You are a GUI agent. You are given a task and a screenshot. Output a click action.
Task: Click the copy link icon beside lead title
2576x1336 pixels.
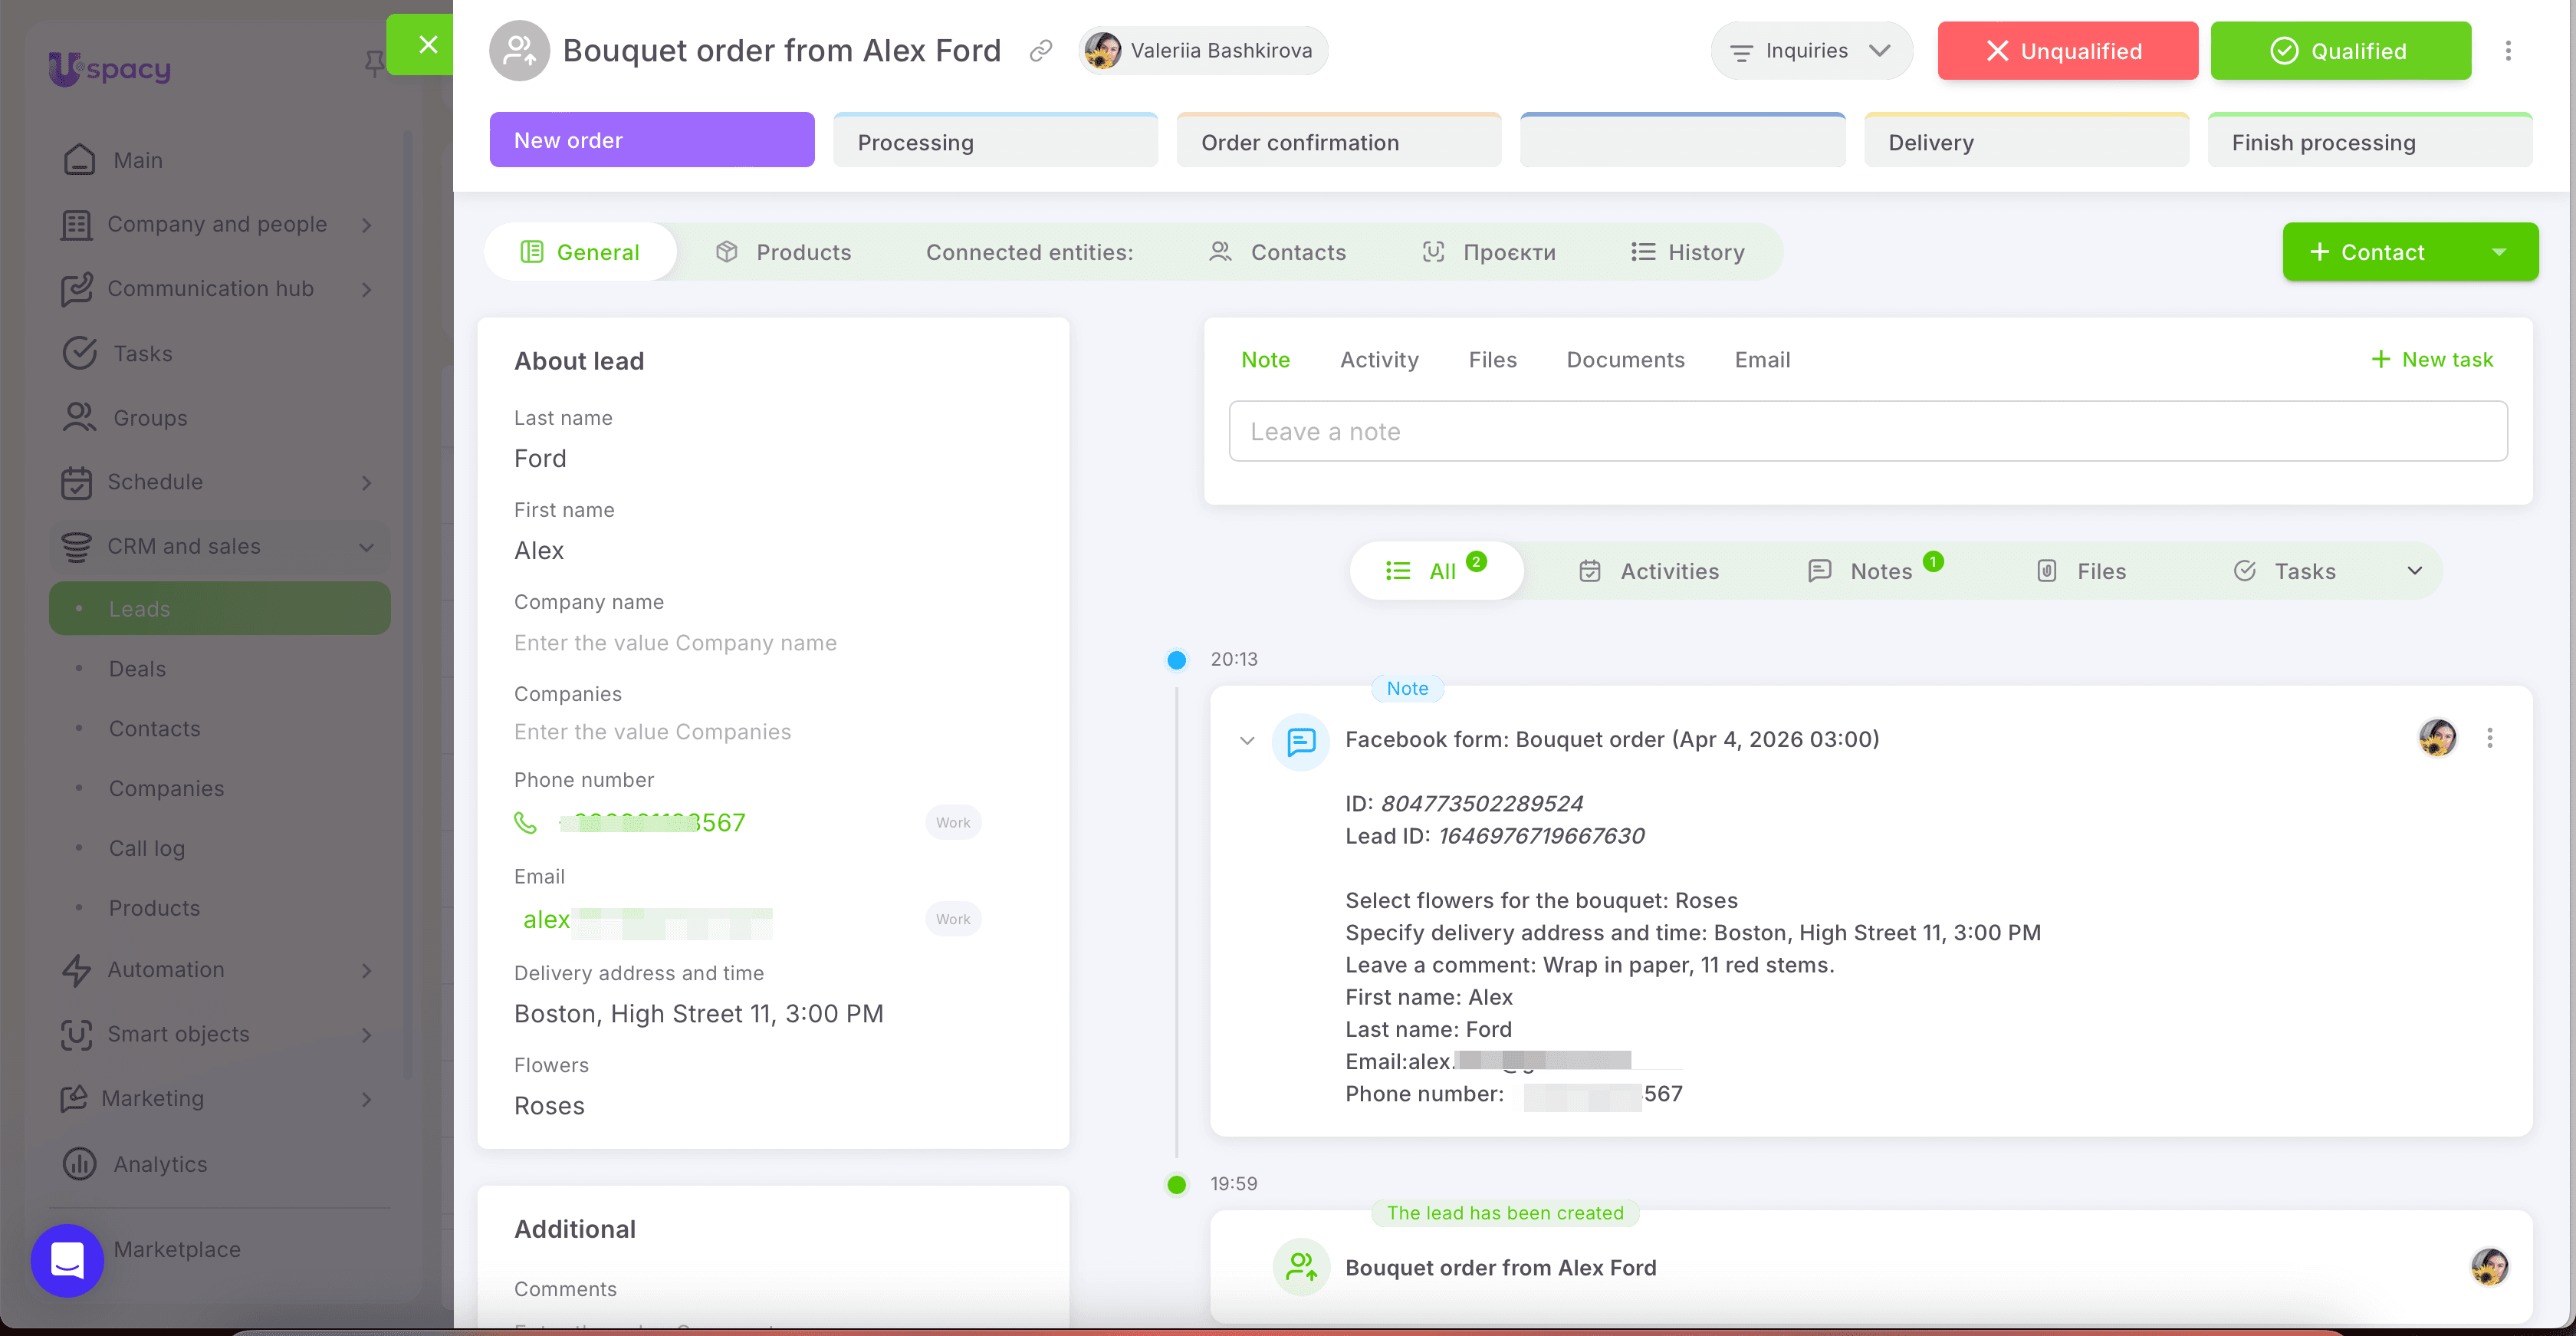(1041, 51)
